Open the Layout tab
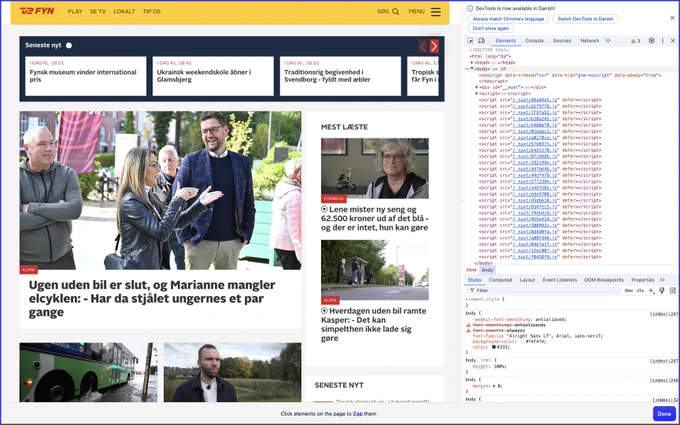 [527, 280]
